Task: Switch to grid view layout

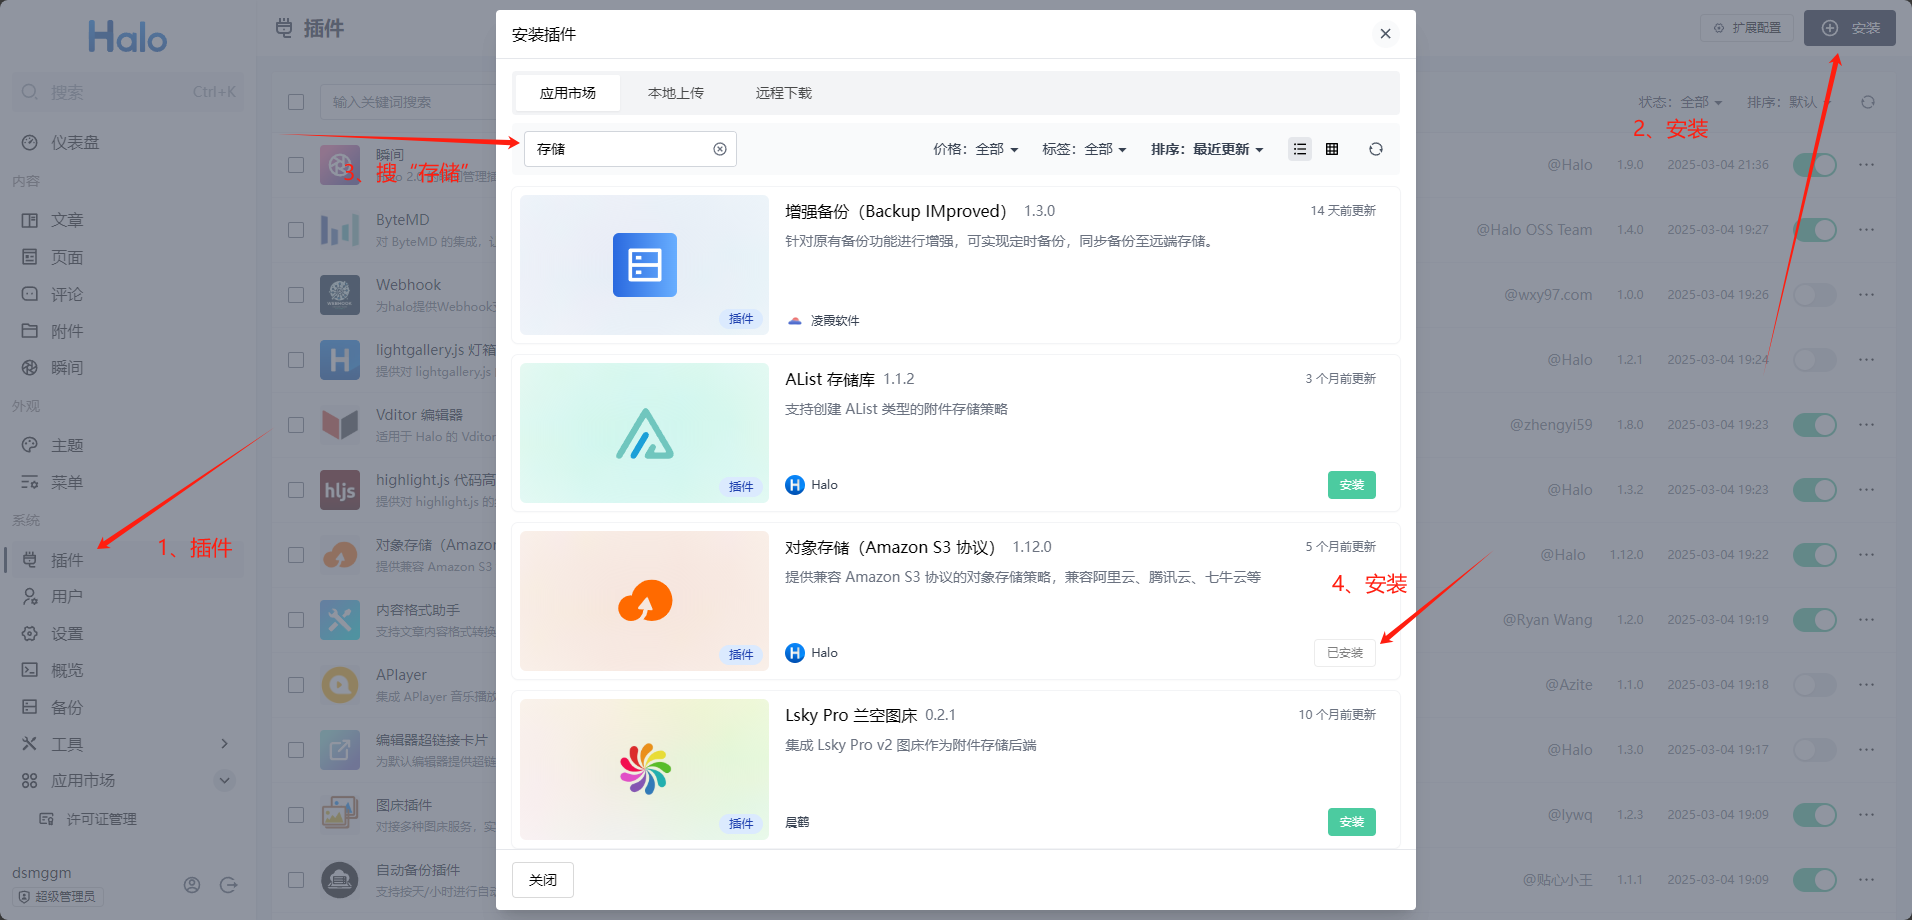Action: [x=1332, y=149]
